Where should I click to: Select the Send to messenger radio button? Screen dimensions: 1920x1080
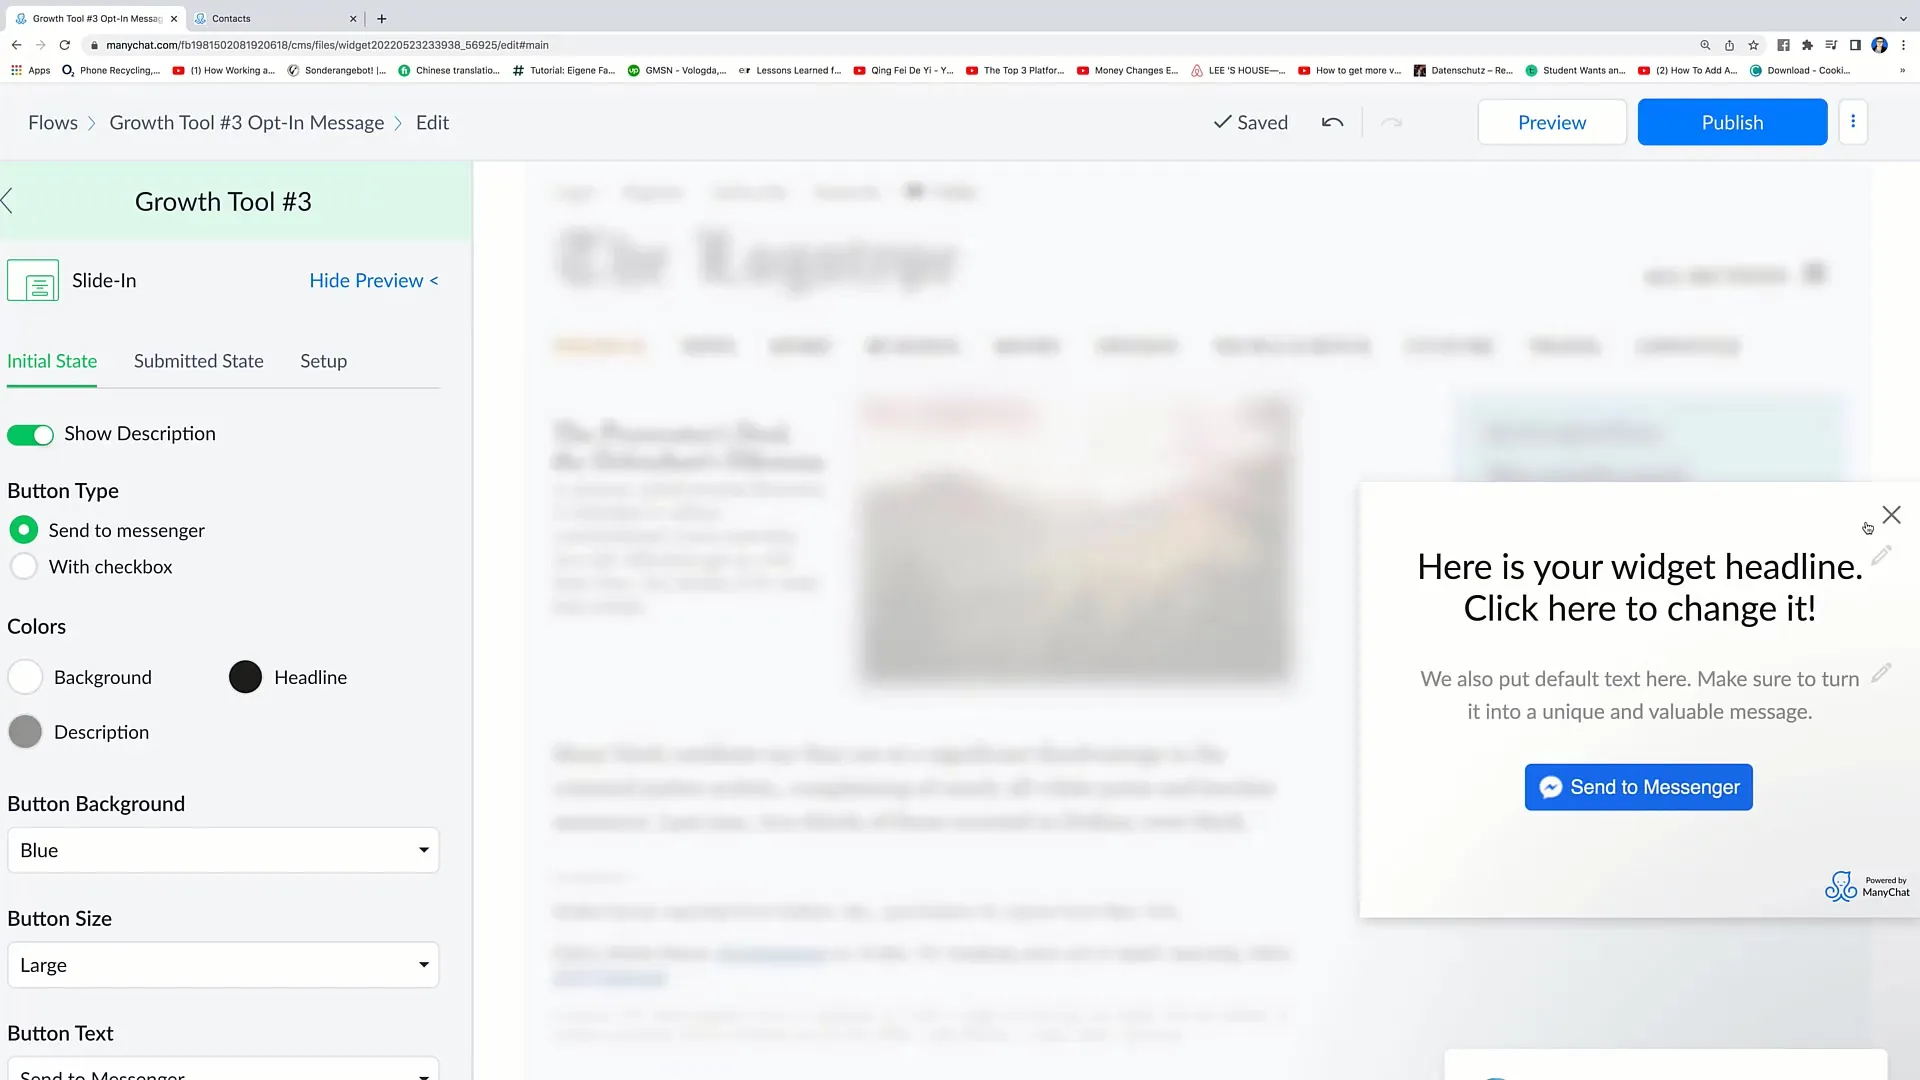click(24, 529)
